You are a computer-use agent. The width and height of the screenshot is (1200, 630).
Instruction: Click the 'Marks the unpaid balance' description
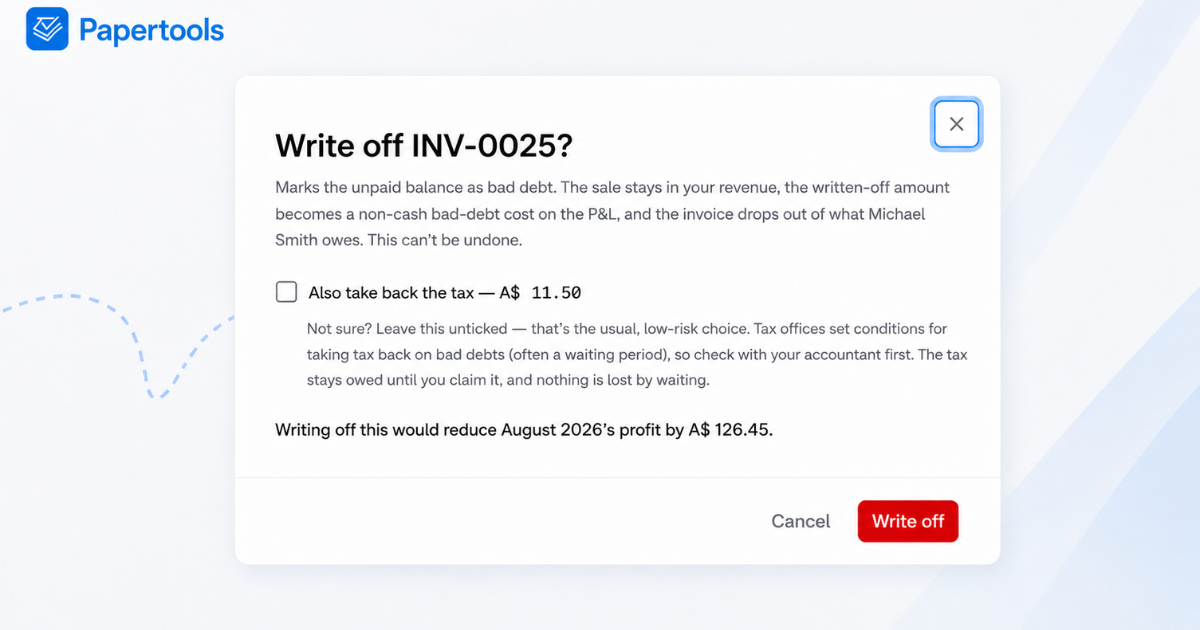coord(612,214)
